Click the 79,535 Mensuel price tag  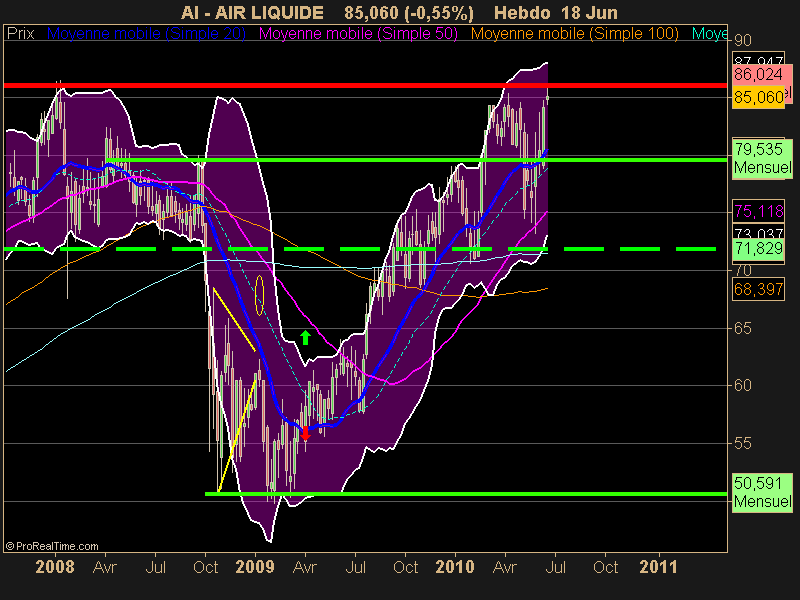pyautogui.click(x=762, y=158)
